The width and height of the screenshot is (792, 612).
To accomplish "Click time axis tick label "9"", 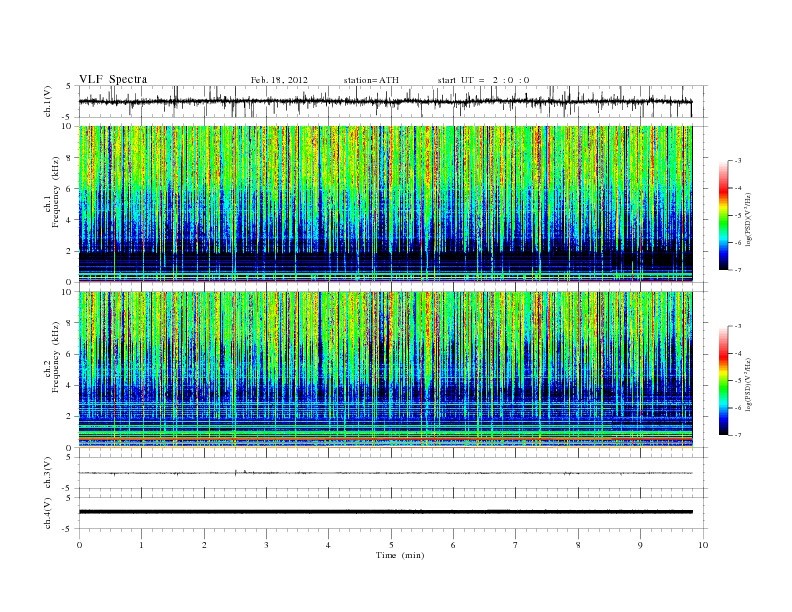I will coord(640,545).
